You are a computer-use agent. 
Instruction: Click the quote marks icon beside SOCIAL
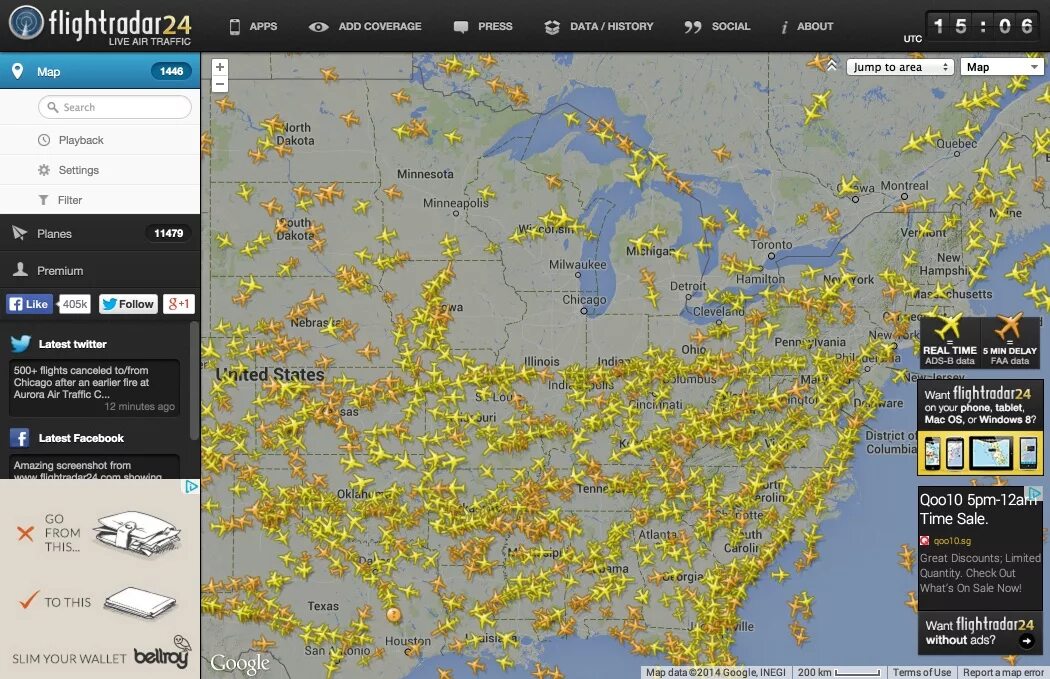693,27
